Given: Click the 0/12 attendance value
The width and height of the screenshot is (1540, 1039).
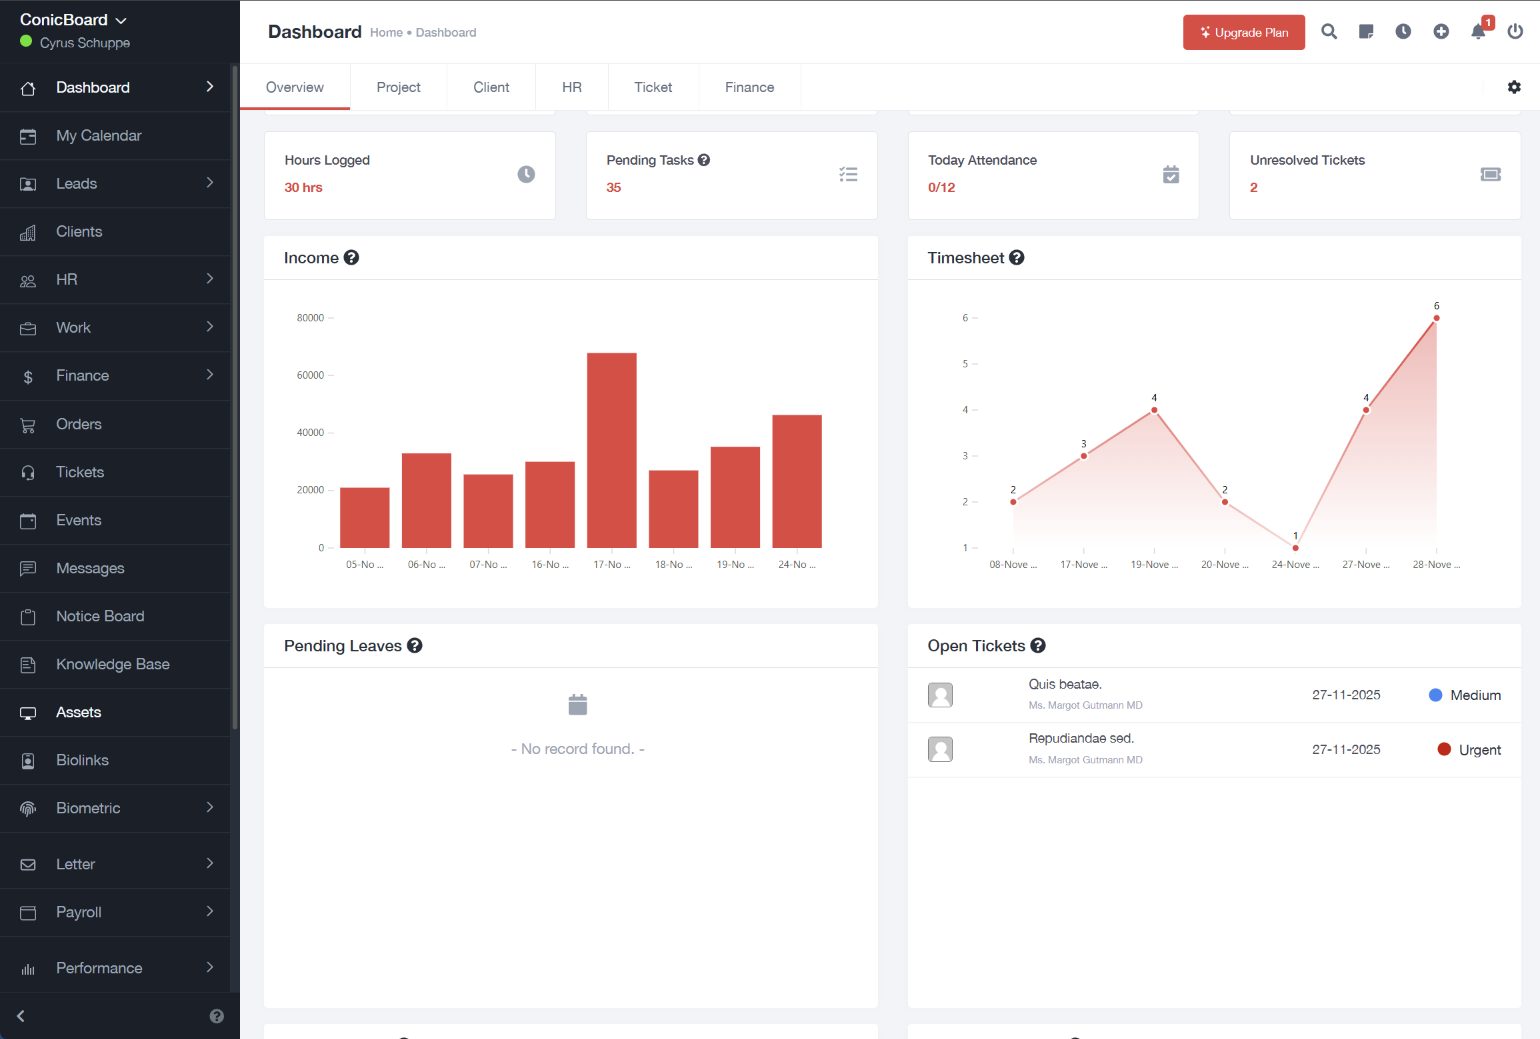Looking at the screenshot, I should click(x=941, y=187).
